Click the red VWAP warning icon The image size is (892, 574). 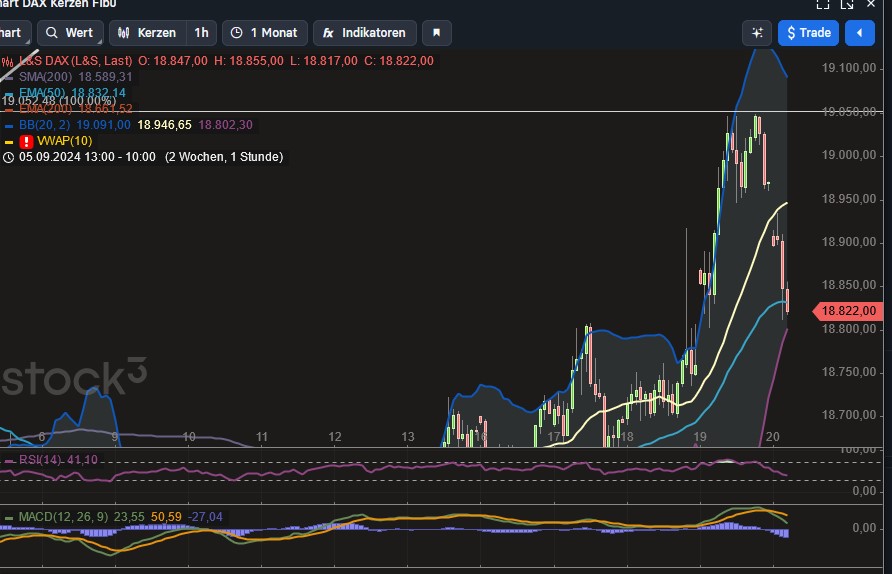pos(26,141)
